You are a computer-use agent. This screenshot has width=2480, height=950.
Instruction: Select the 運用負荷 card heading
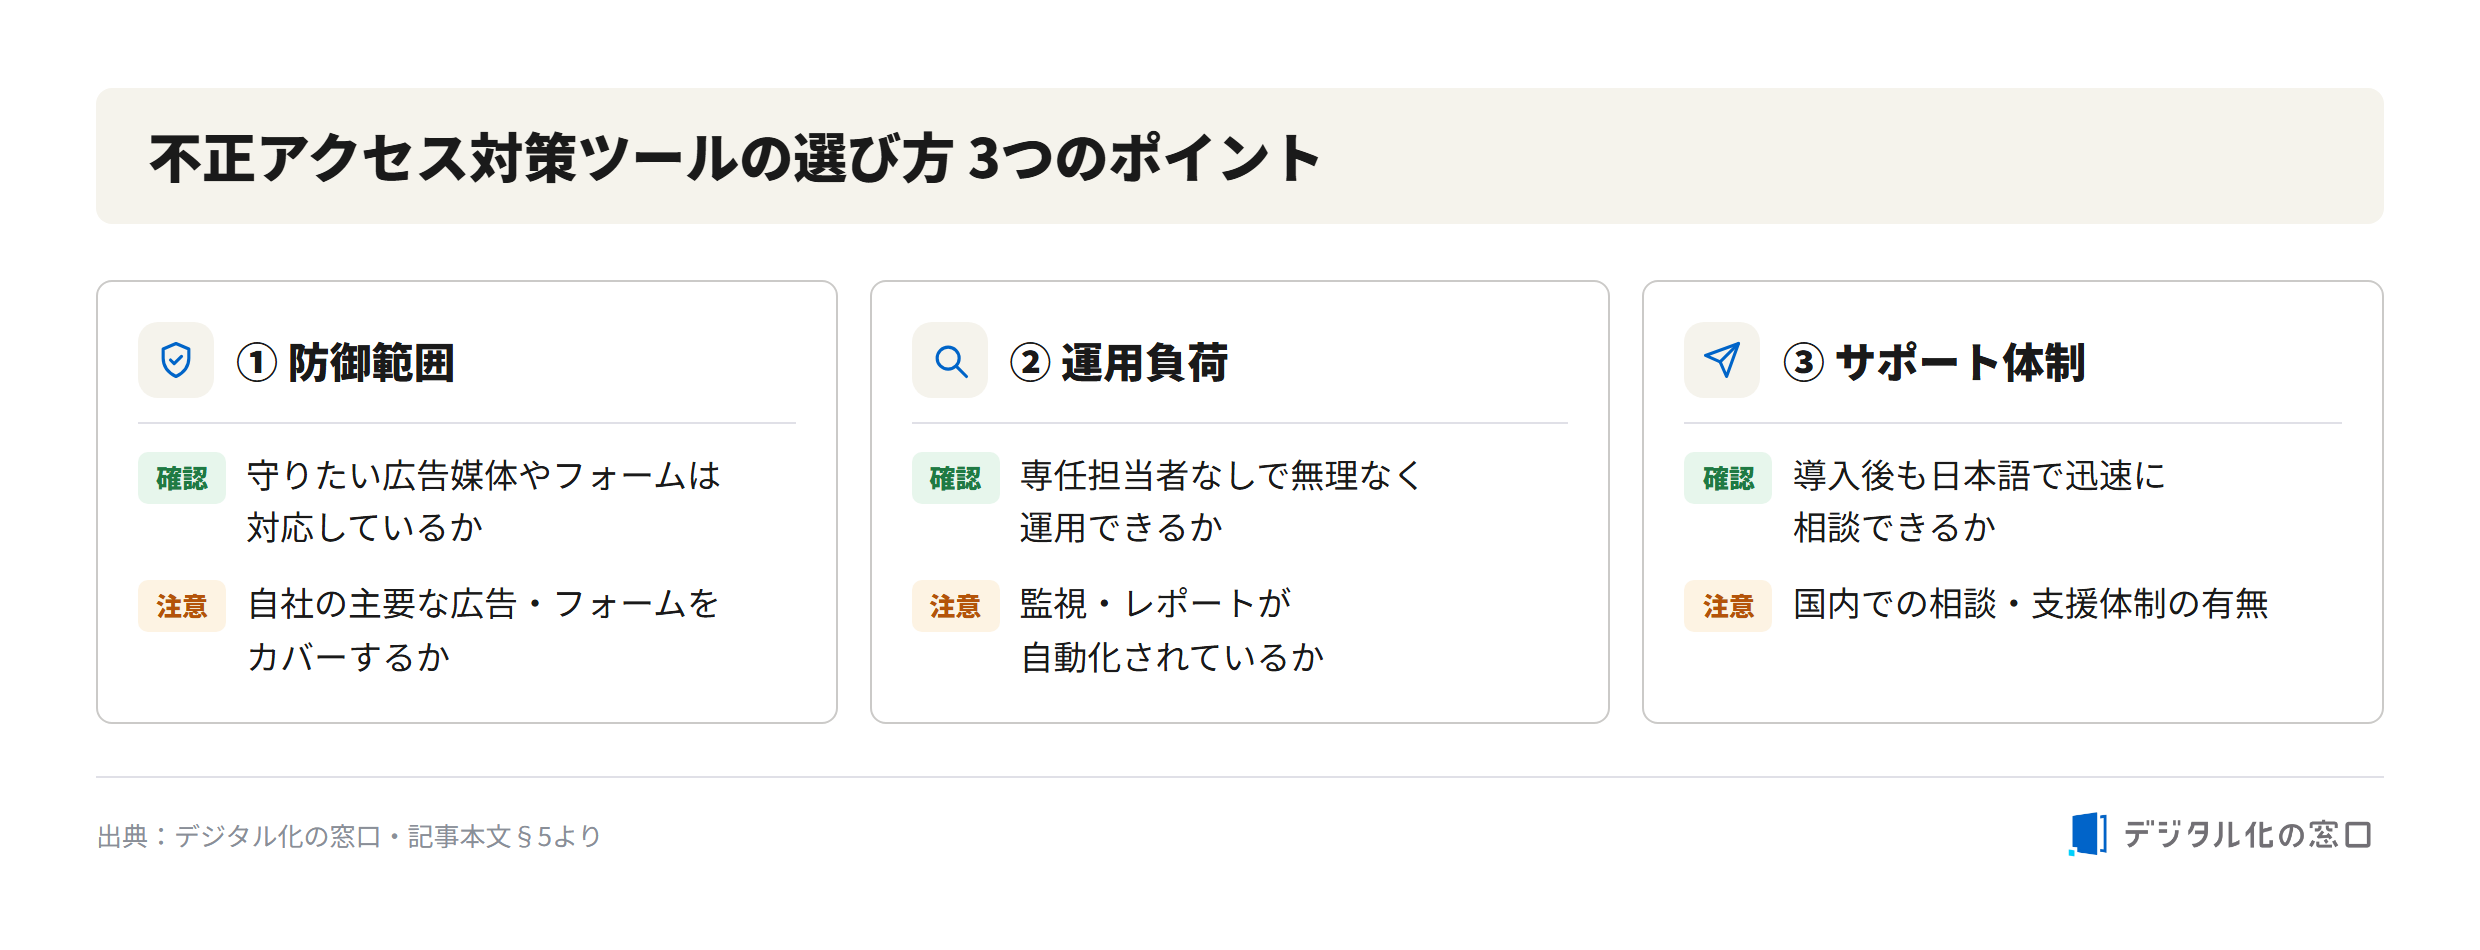pyautogui.click(x=1145, y=362)
